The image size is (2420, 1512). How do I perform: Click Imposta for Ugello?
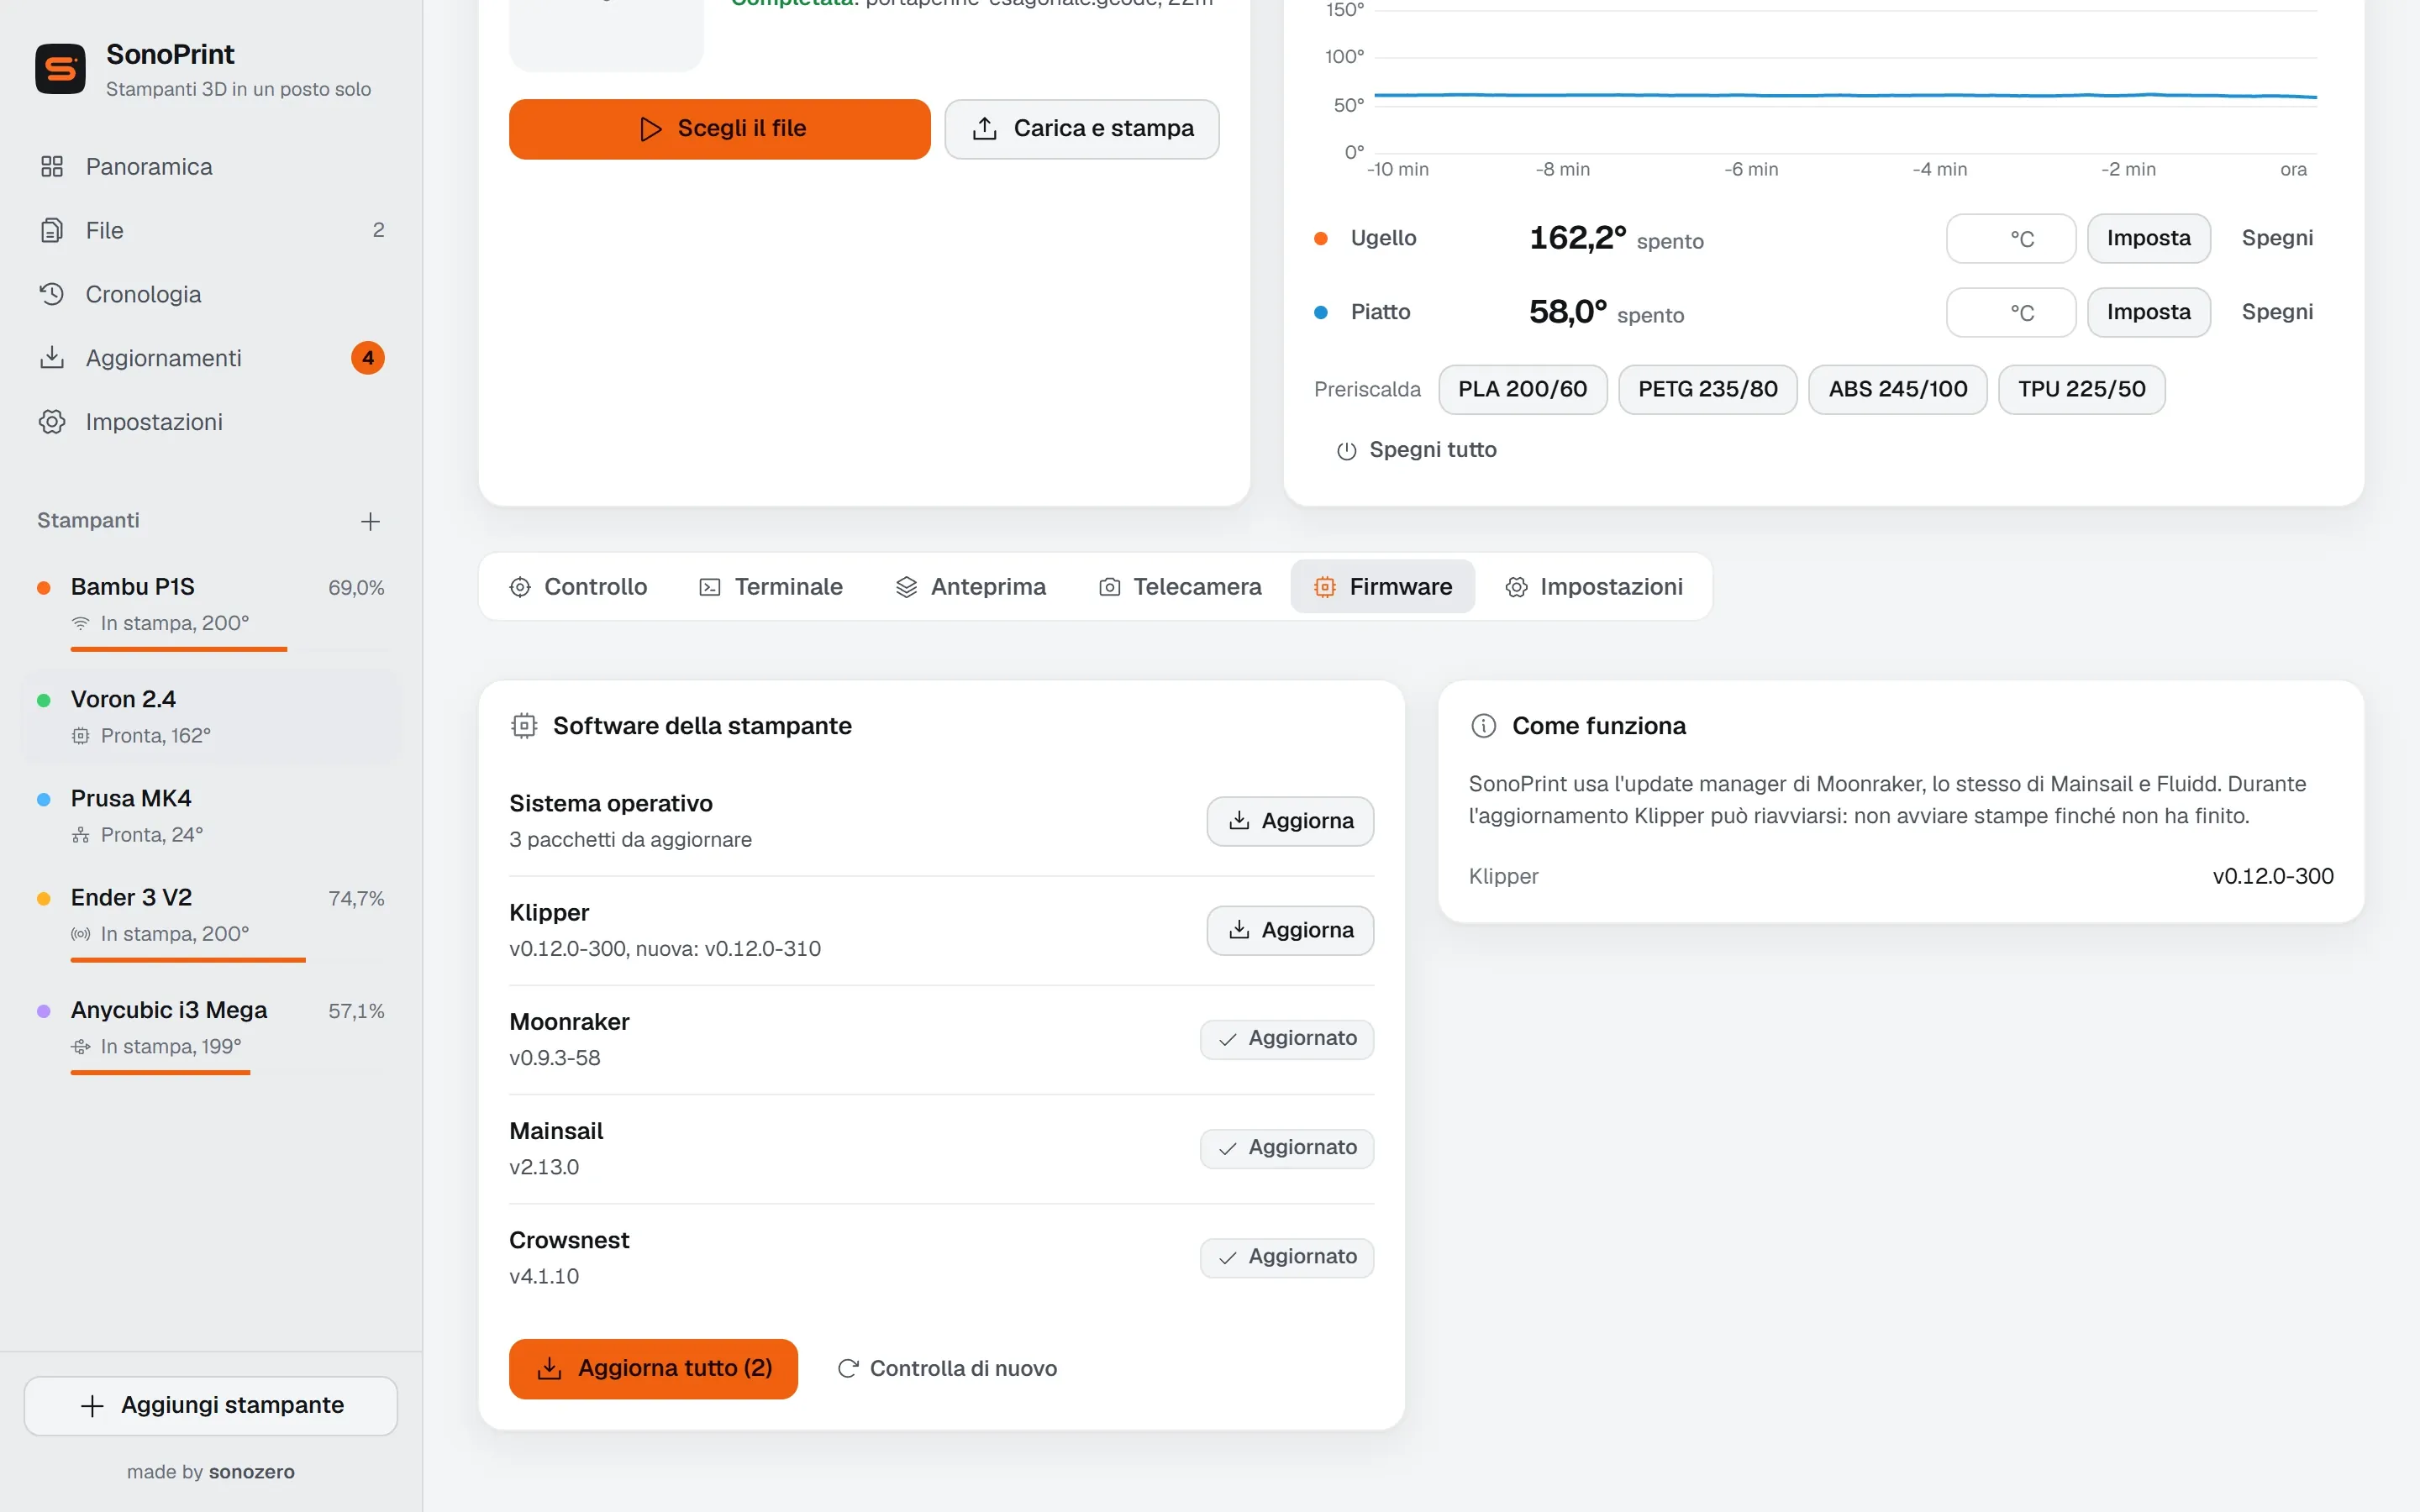click(x=2149, y=238)
